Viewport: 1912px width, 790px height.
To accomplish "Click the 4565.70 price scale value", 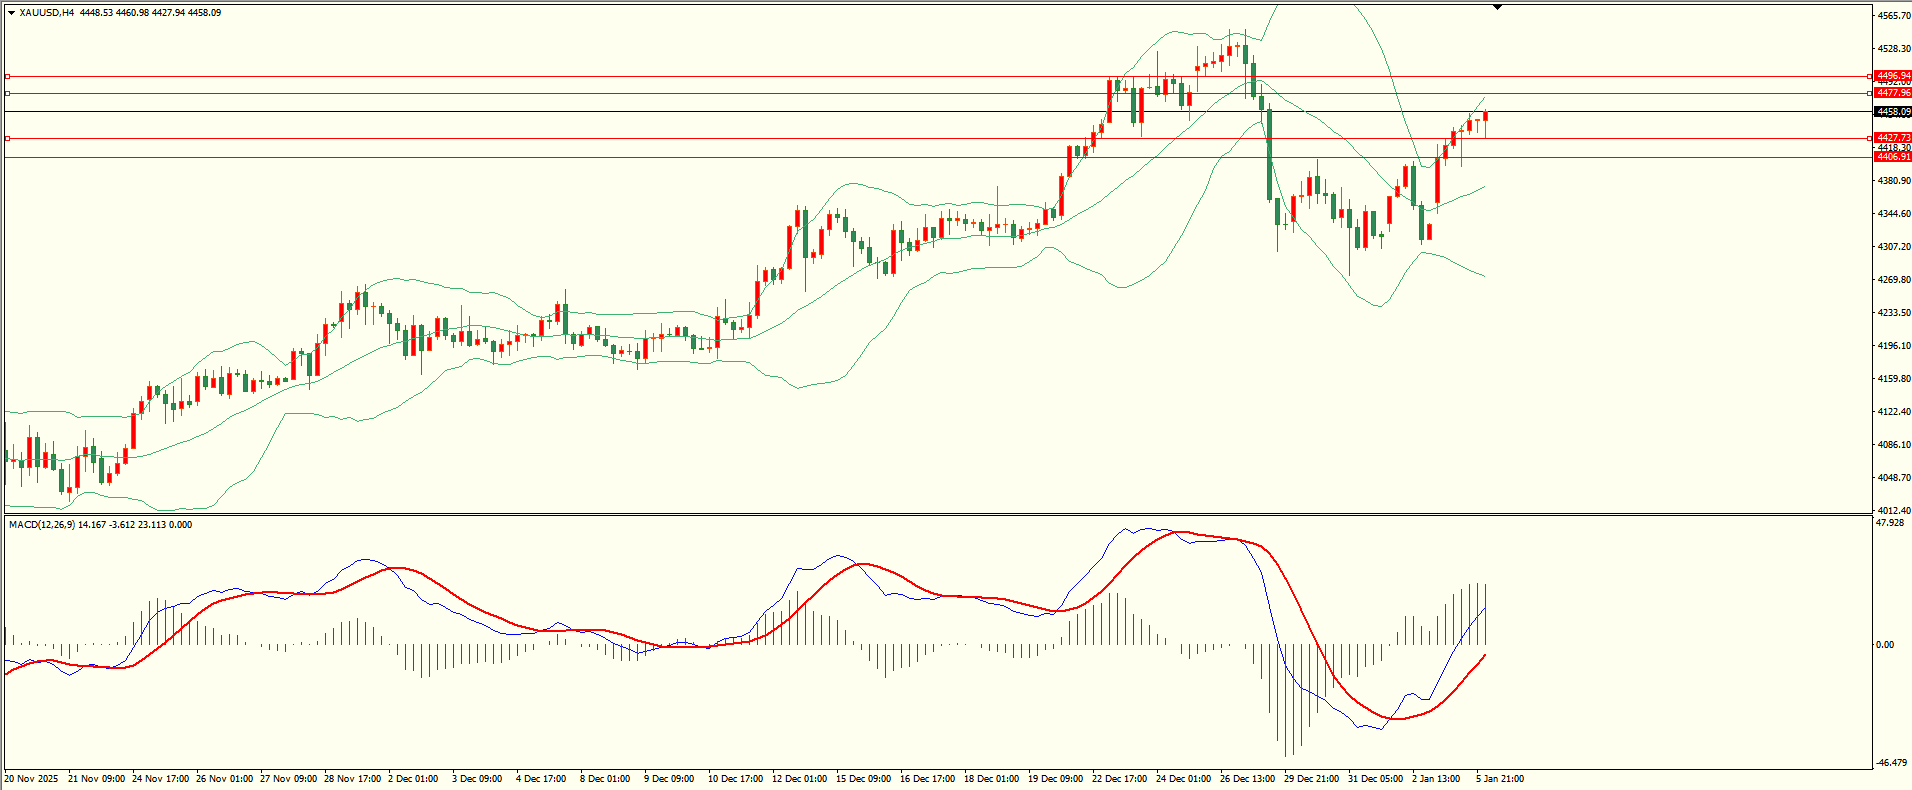I will (x=1894, y=16).
